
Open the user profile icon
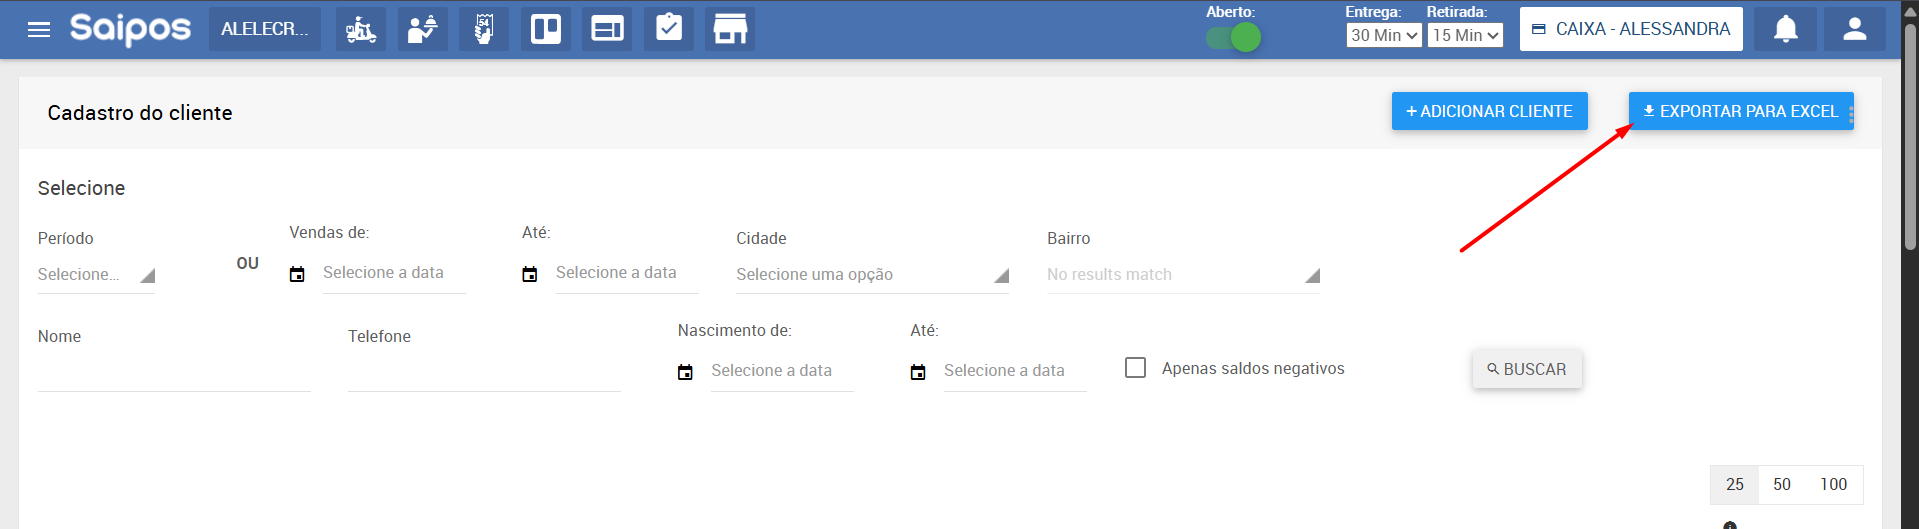[1854, 30]
